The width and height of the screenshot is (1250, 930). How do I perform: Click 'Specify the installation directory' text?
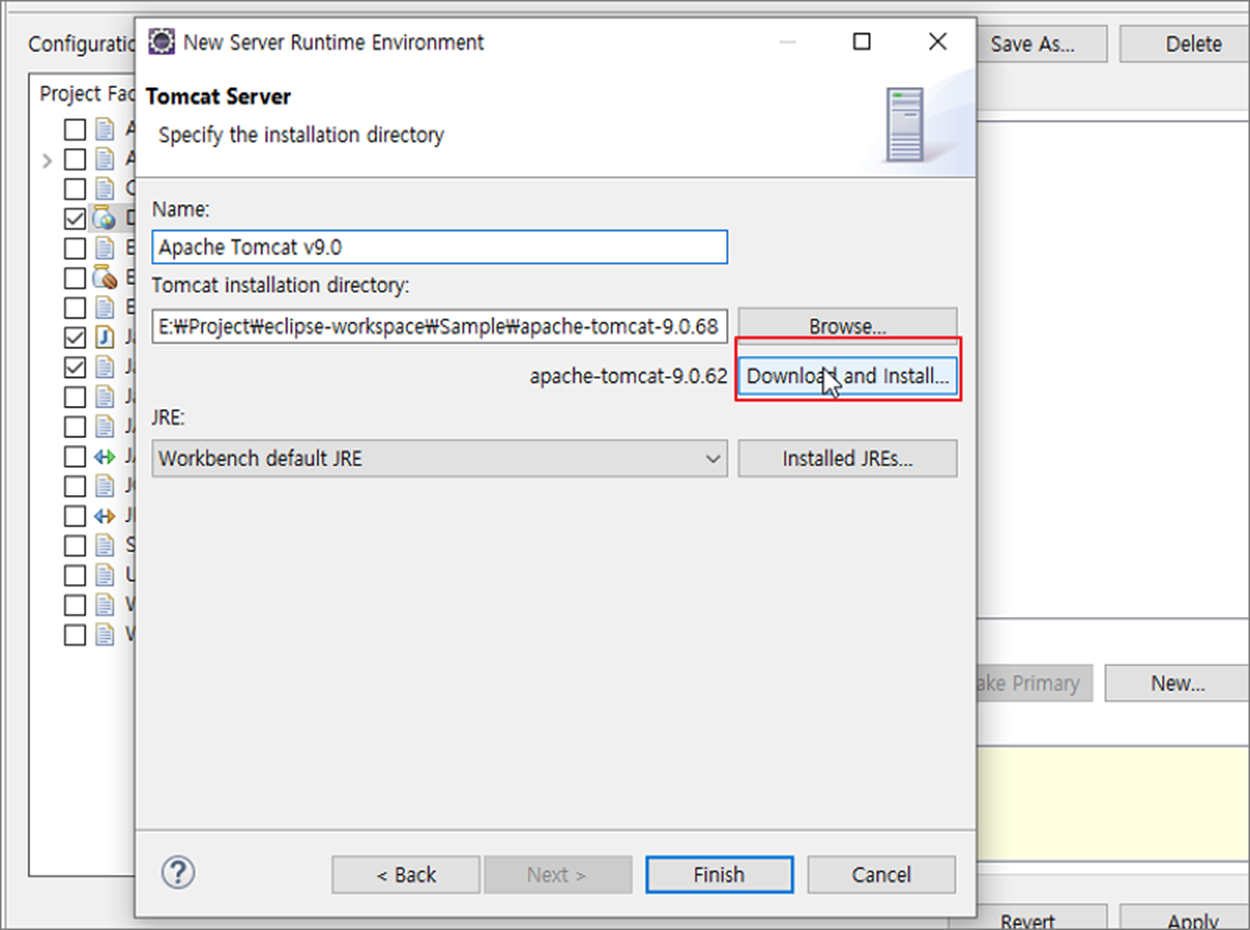tap(301, 134)
